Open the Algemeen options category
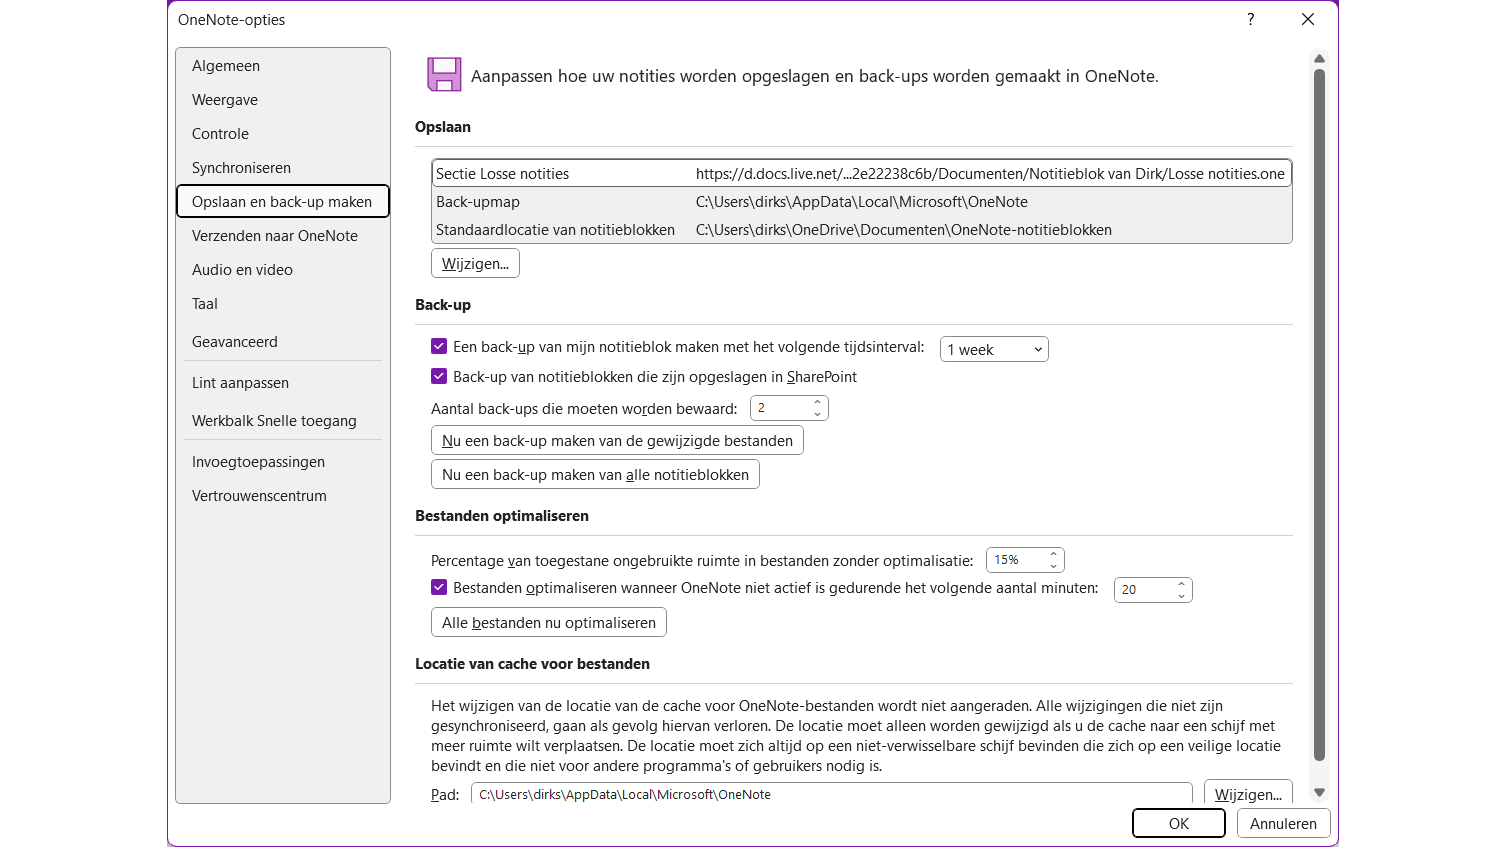This screenshot has height=847, width=1506. [x=283, y=66]
